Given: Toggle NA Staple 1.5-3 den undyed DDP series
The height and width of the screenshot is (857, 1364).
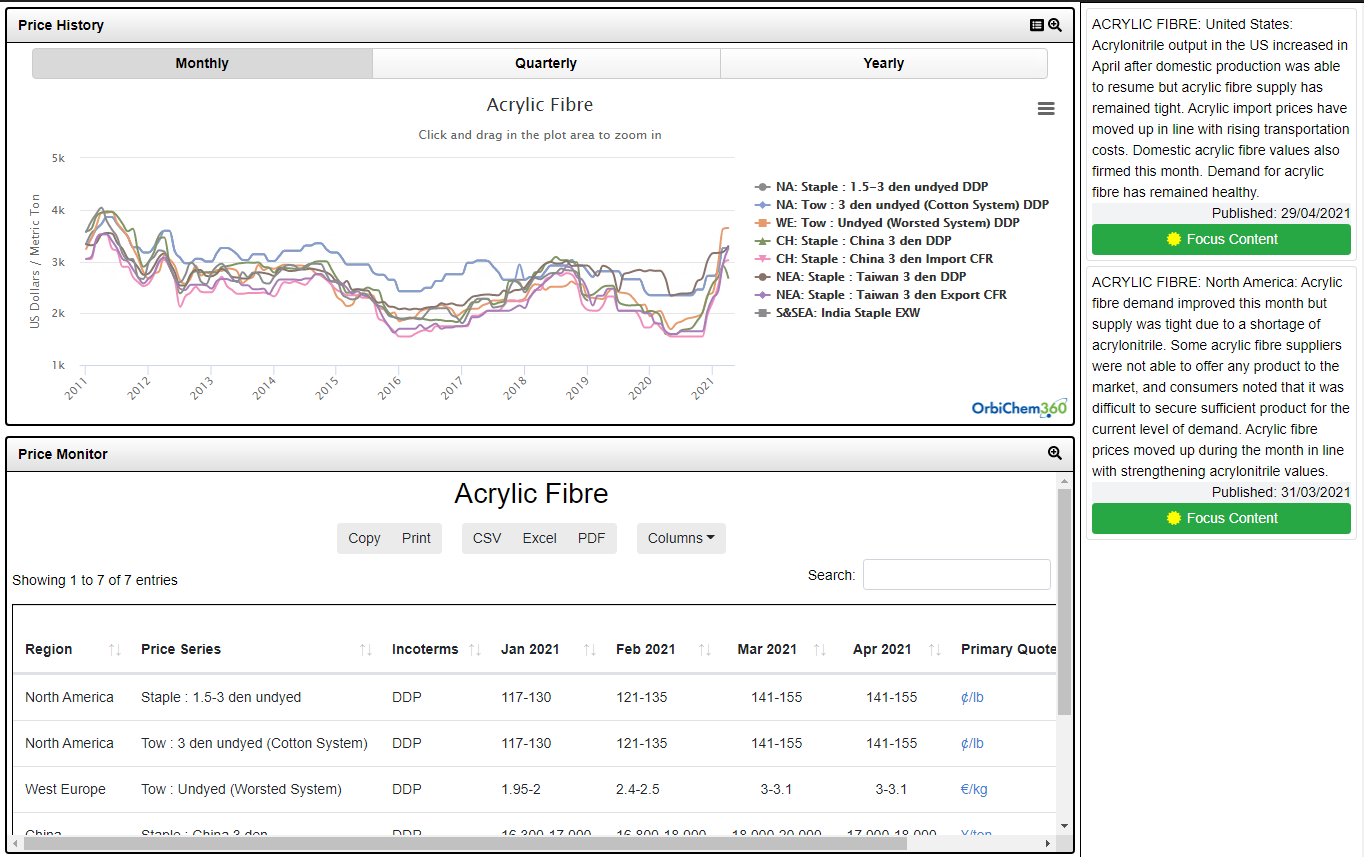Looking at the screenshot, I should [x=871, y=187].
